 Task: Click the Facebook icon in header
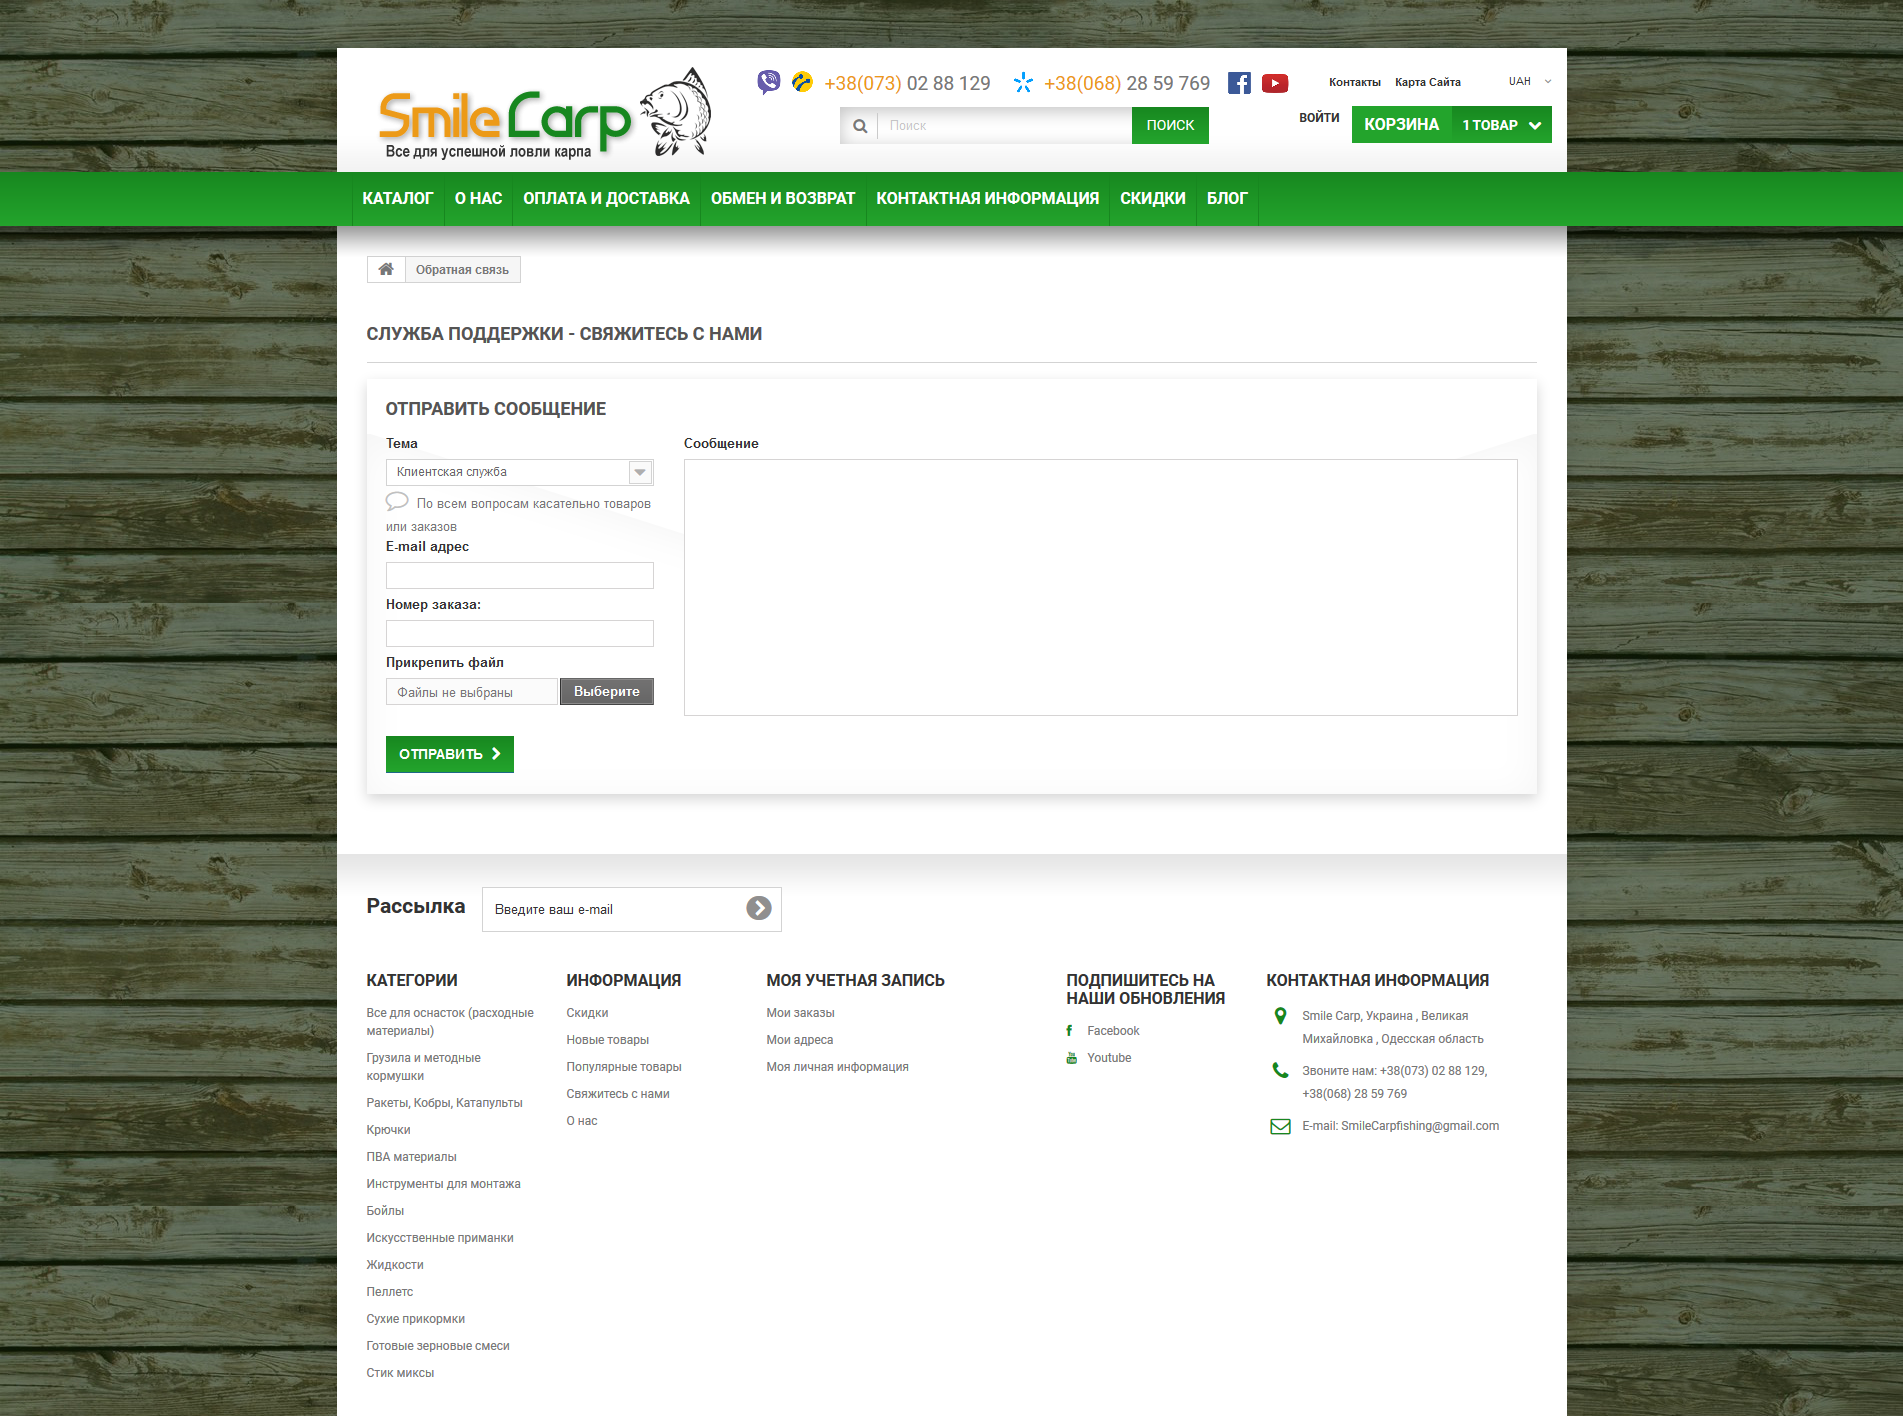coord(1239,83)
